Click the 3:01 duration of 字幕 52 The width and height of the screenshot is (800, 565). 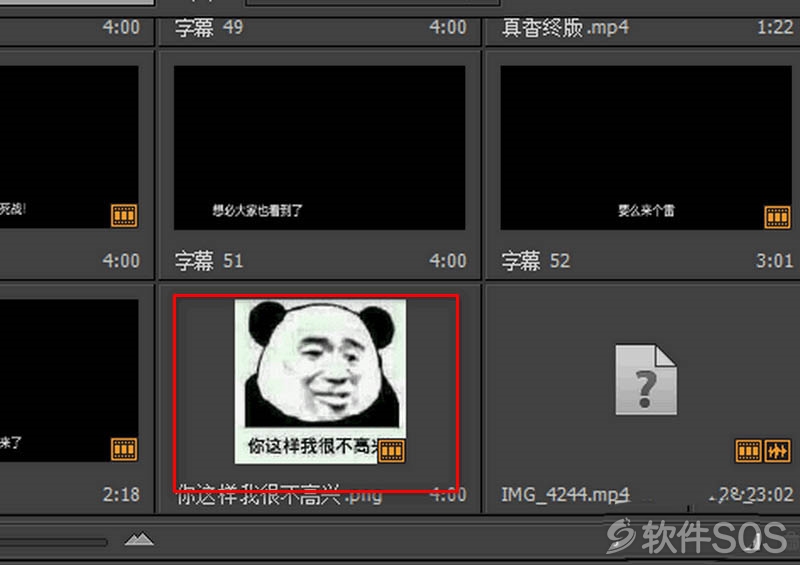[774, 261]
